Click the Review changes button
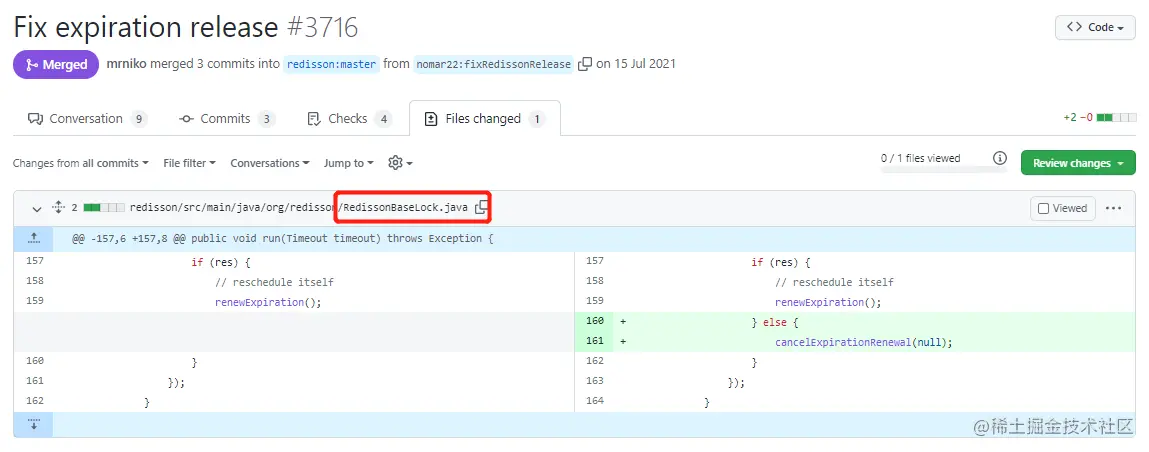1149x452 pixels. point(1078,163)
